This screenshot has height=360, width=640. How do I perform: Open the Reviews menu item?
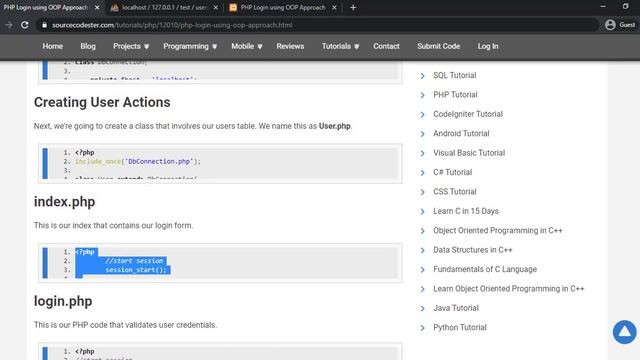click(290, 46)
